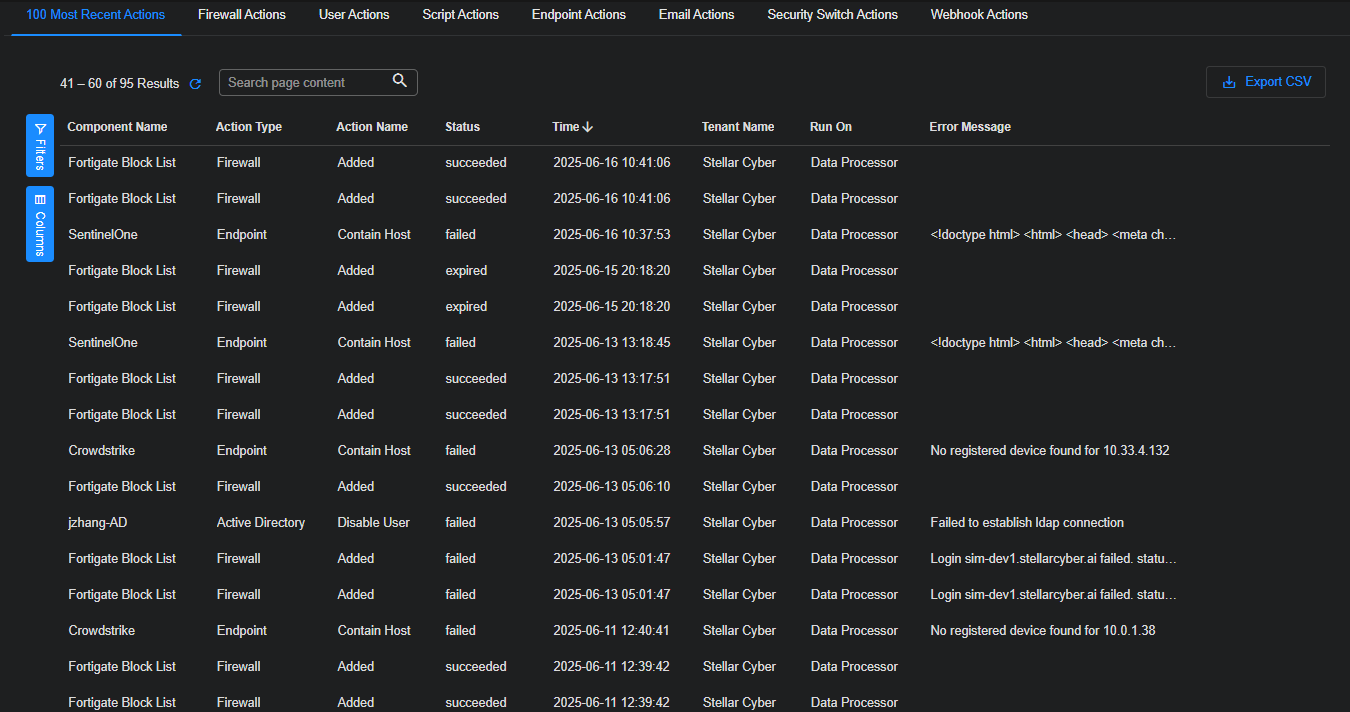Click the Time sort arrow icon

click(588, 127)
